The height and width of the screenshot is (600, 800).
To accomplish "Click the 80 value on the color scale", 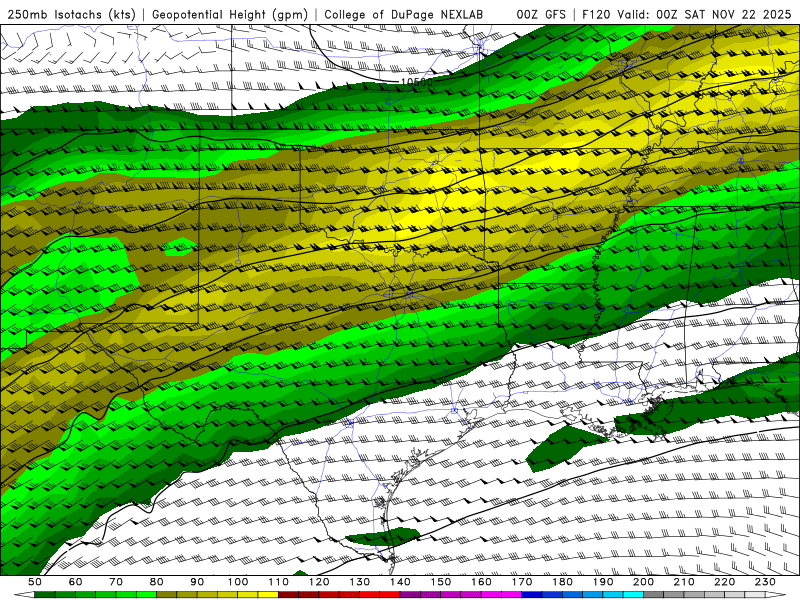I will click(157, 582).
